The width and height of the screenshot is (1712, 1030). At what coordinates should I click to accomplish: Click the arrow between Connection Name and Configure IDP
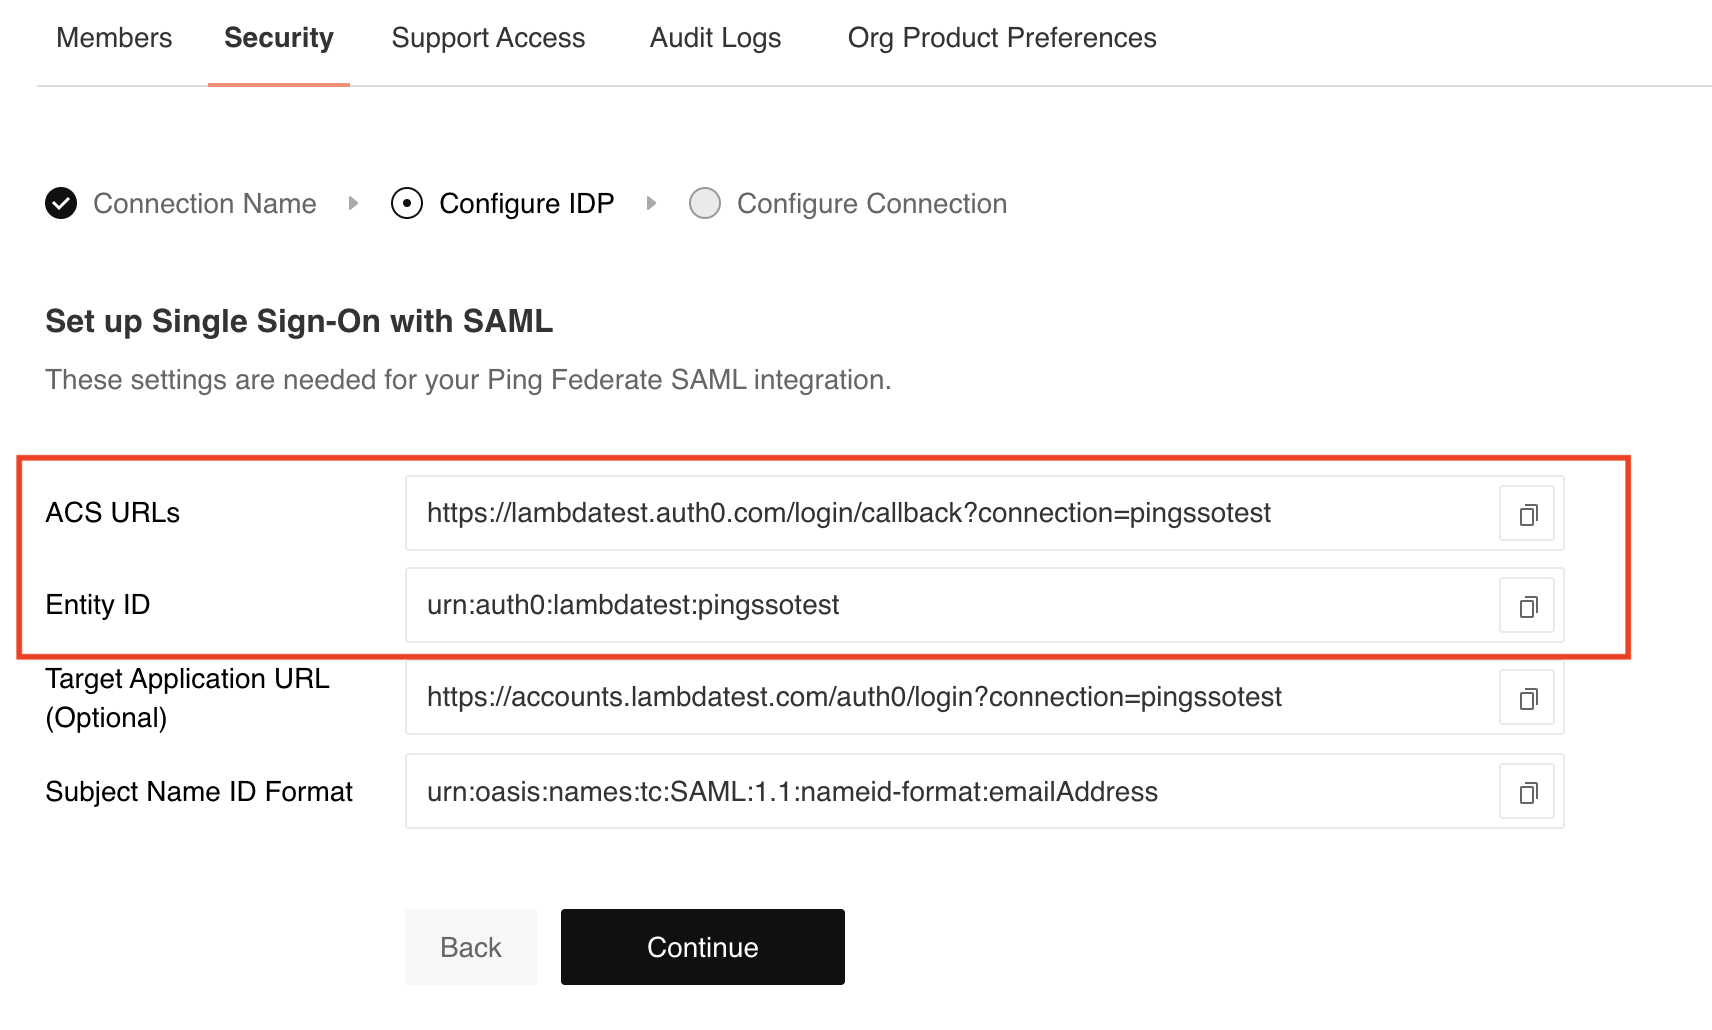[353, 203]
